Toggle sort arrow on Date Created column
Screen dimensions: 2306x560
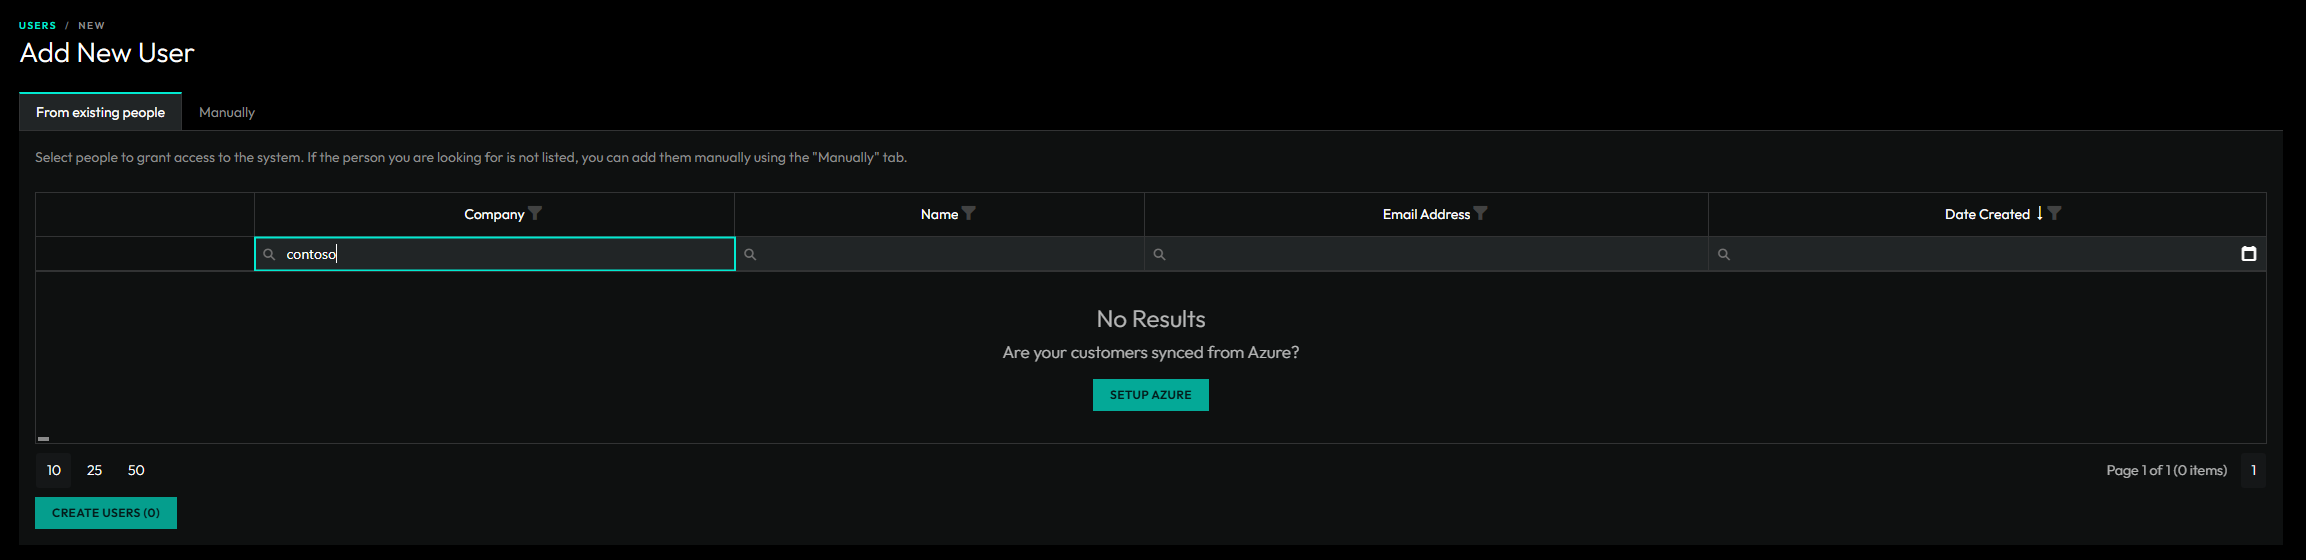tap(2039, 213)
